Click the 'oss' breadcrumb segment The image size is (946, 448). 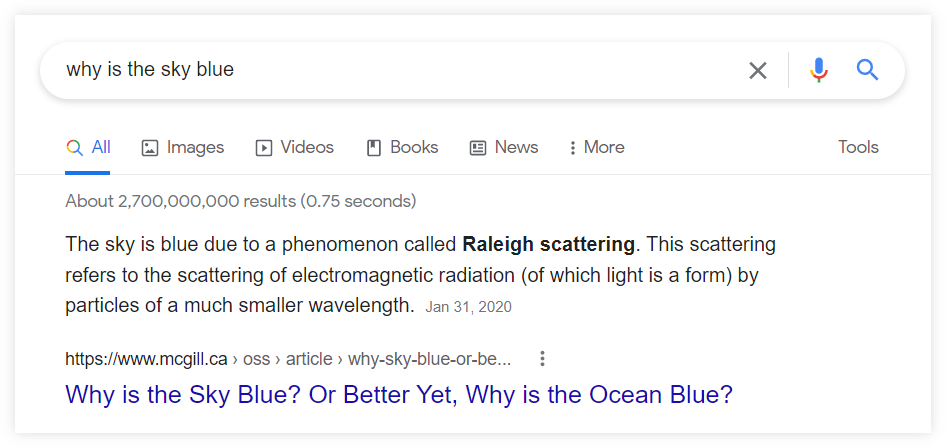pos(256,359)
